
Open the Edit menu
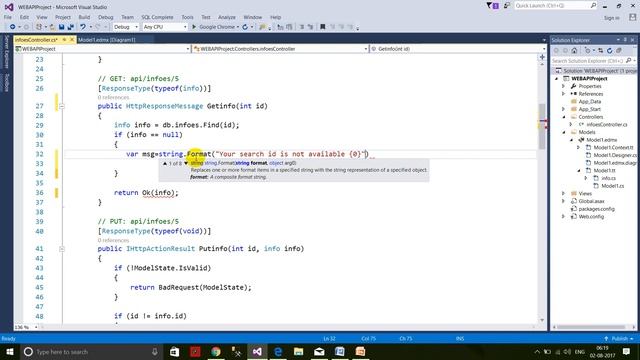point(24,17)
